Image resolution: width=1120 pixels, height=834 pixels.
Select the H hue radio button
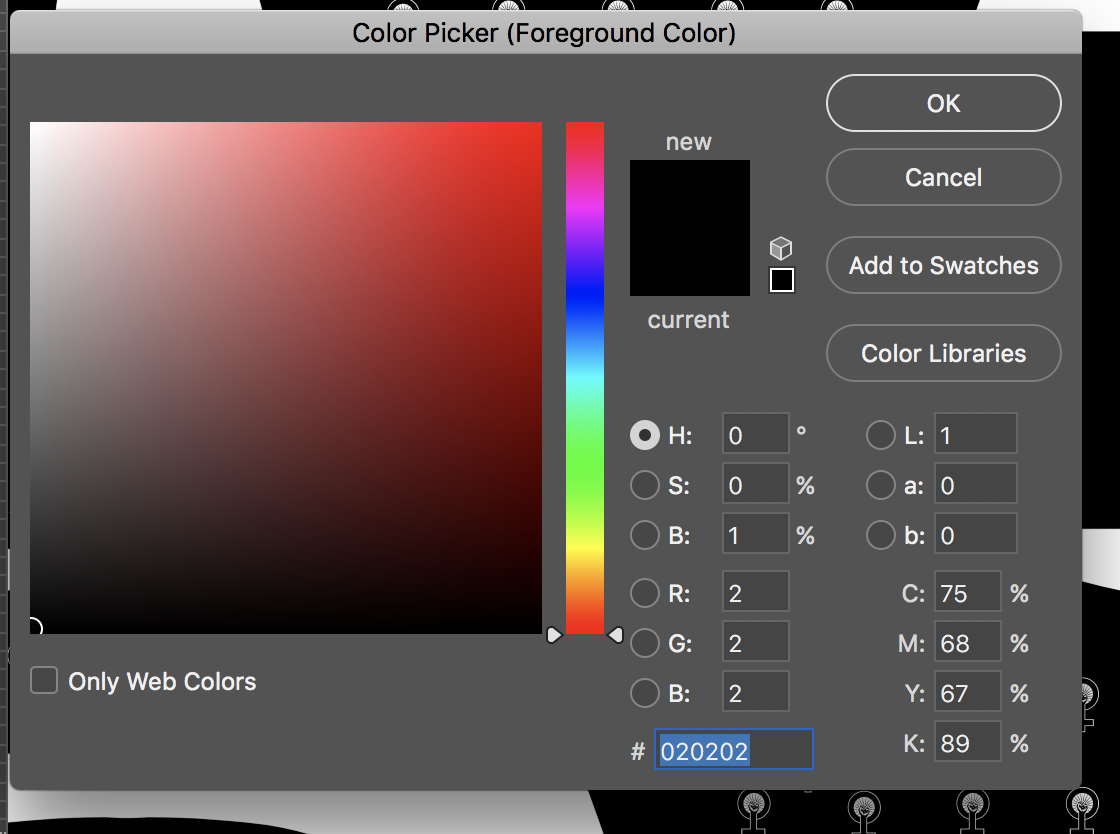[x=645, y=435]
